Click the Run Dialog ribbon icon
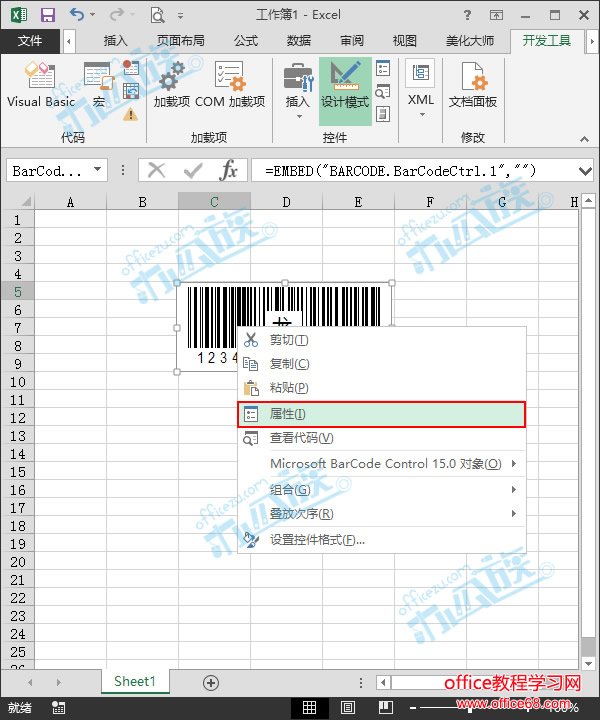Viewport: 600px width, 720px height. 383,114
